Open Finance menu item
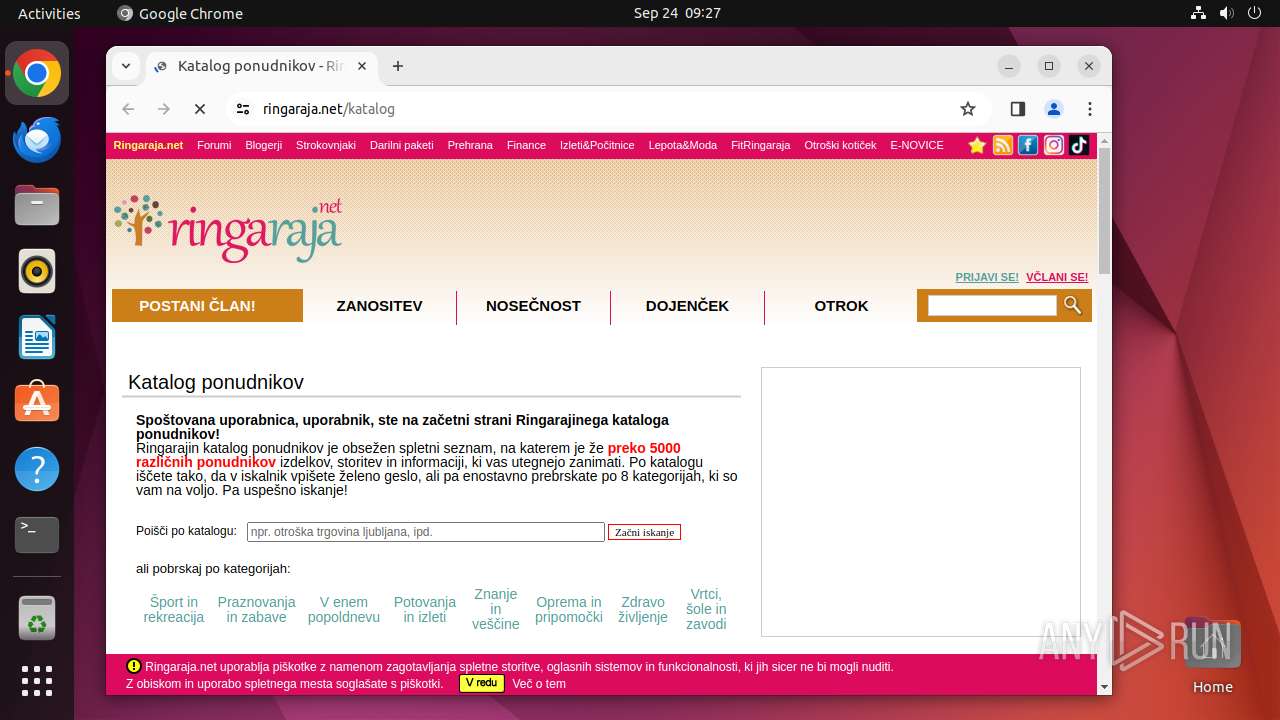Screen dimensions: 1280x720 (526, 145)
